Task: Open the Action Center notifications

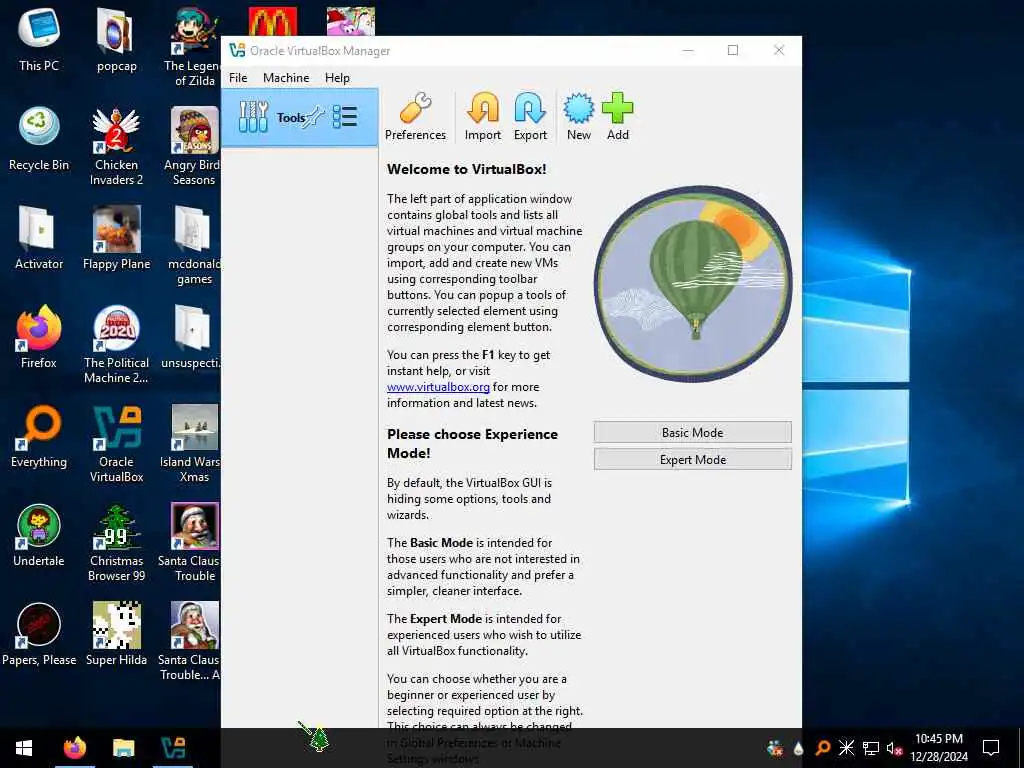Action: [x=991, y=748]
